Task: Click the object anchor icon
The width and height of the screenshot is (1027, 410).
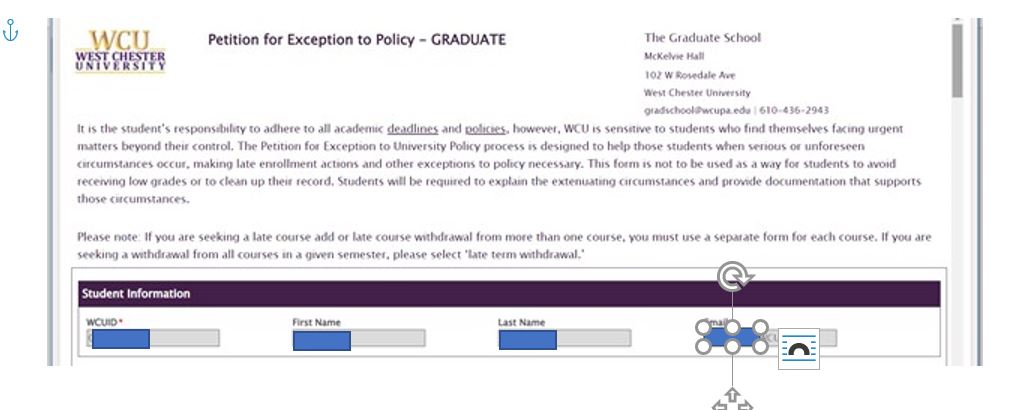Action: 10,30
